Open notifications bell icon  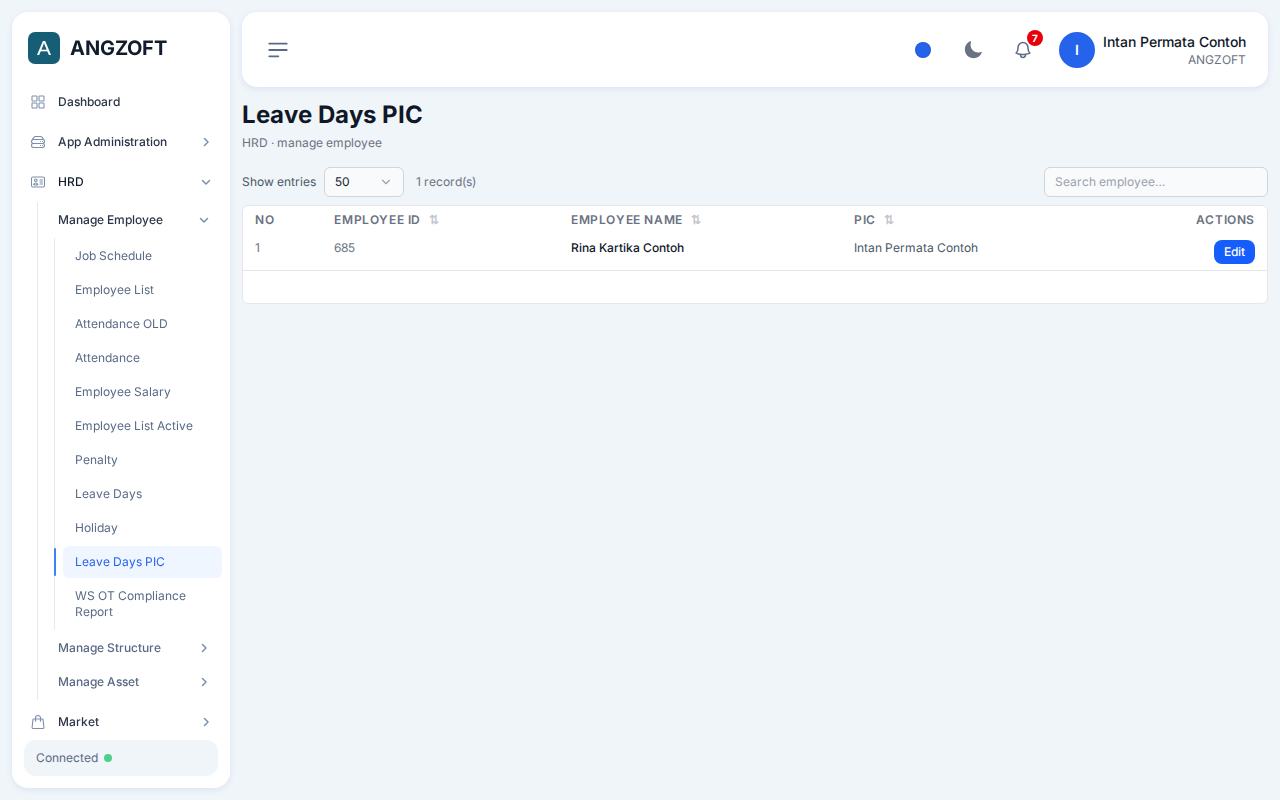click(1023, 50)
